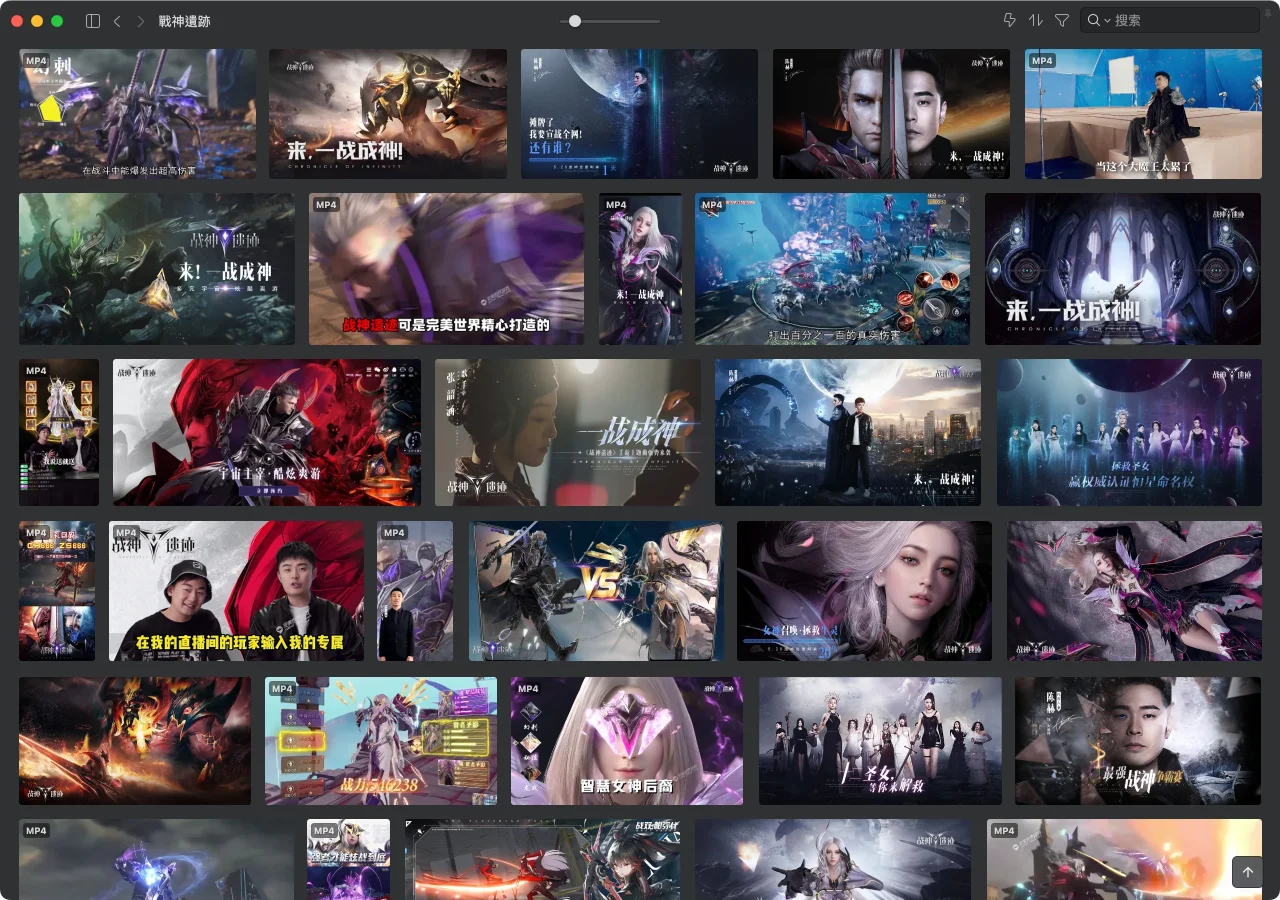Expand the search options dropdown chevron
Viewport: 1280px width, 900px height.
click(x=1107, y=21)
